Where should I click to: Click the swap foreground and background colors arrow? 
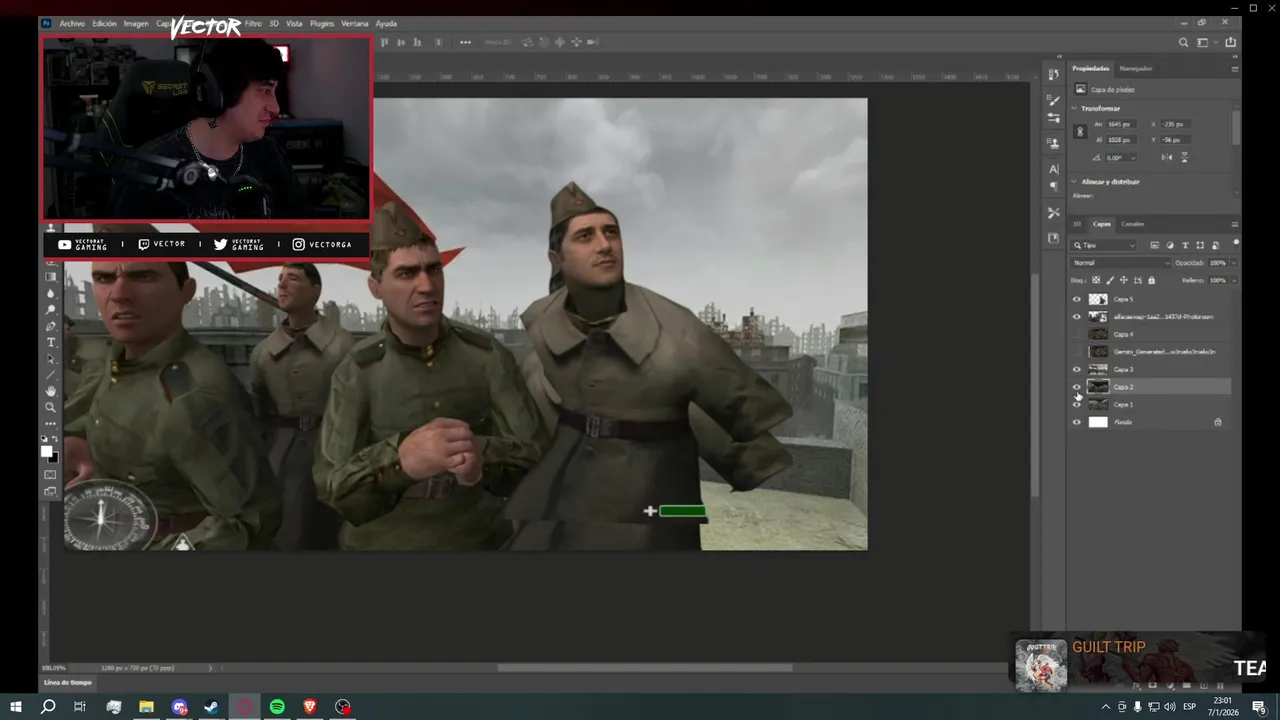click(56, 438)
